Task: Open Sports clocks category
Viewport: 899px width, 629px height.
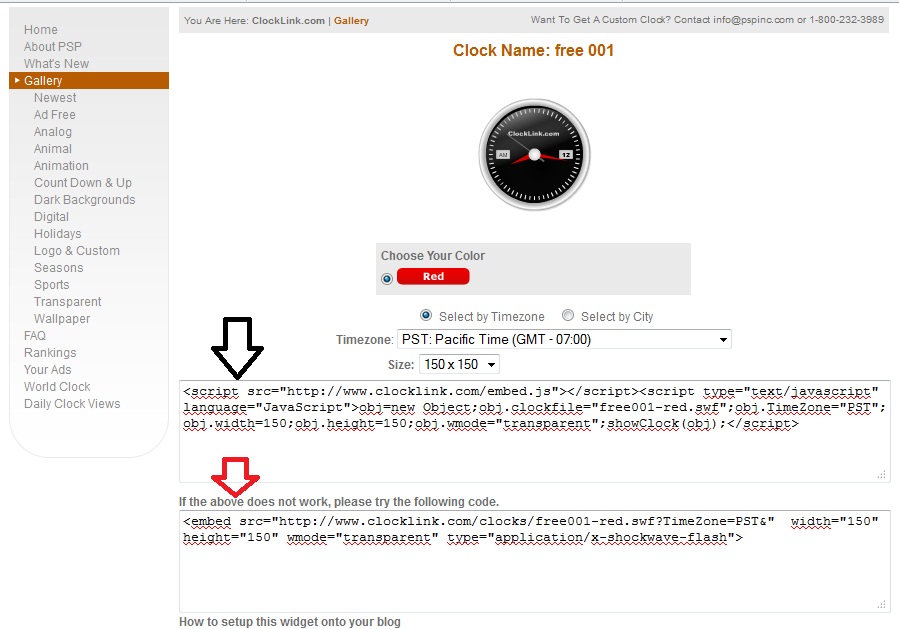Action: [x=52, y=285]
